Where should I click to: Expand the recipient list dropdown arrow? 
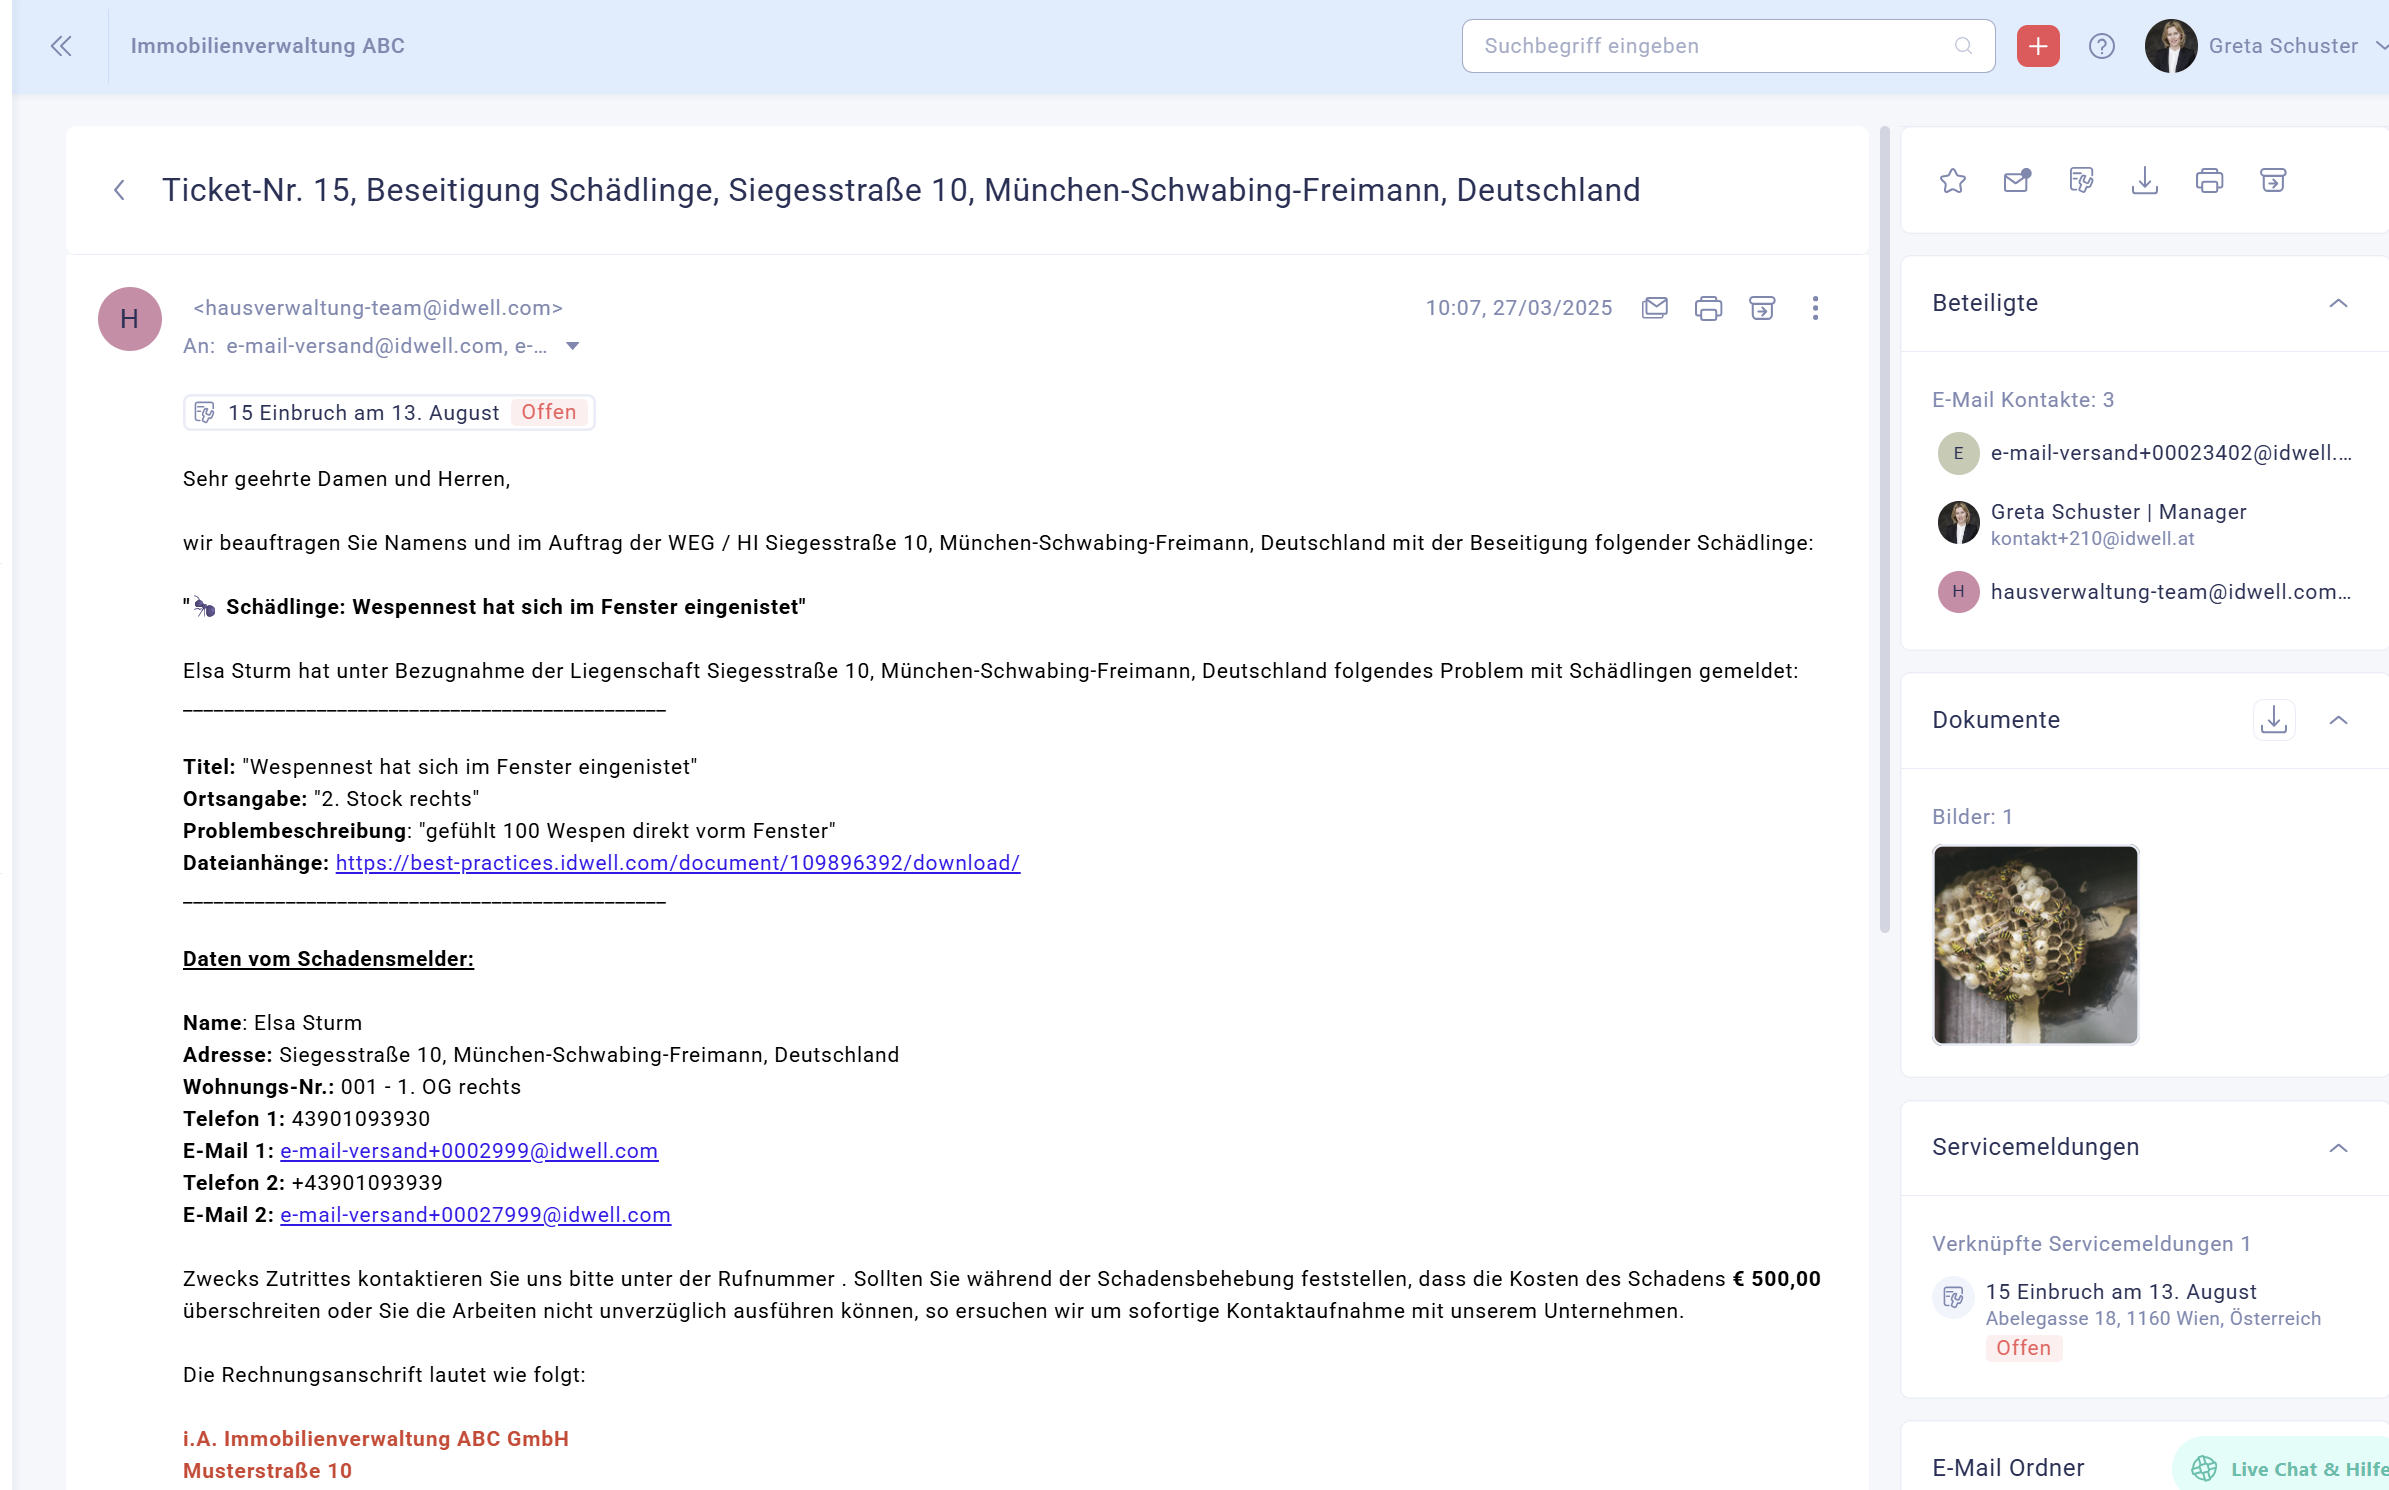point(573,346)
